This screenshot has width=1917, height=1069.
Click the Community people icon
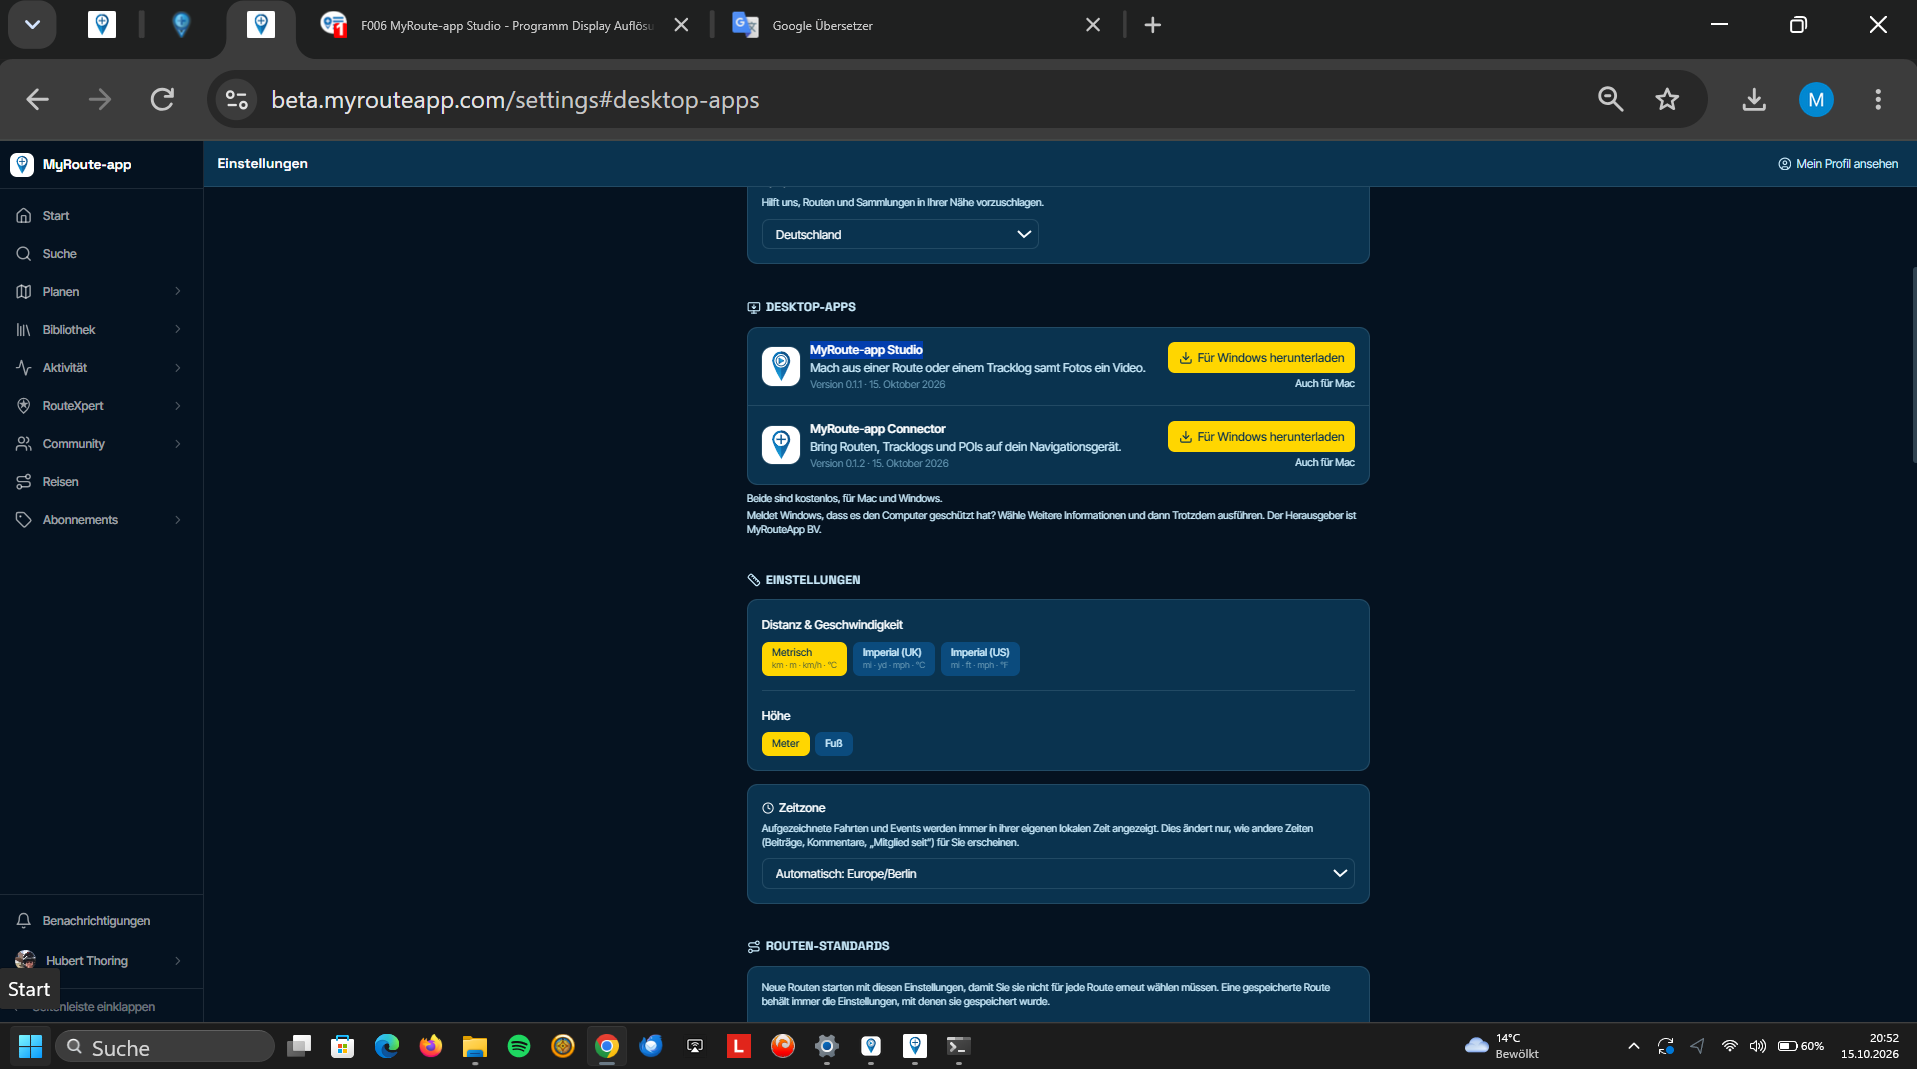pyautogui.click(x=24, y=443)
